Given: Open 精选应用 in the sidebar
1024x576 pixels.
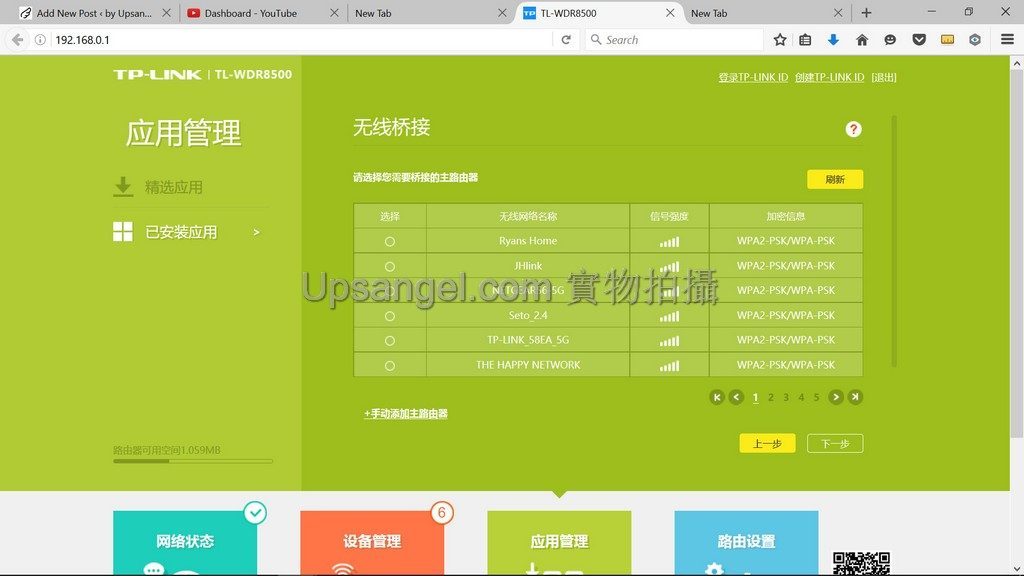Looking at the screenshot, I should [x=174, y=187].
